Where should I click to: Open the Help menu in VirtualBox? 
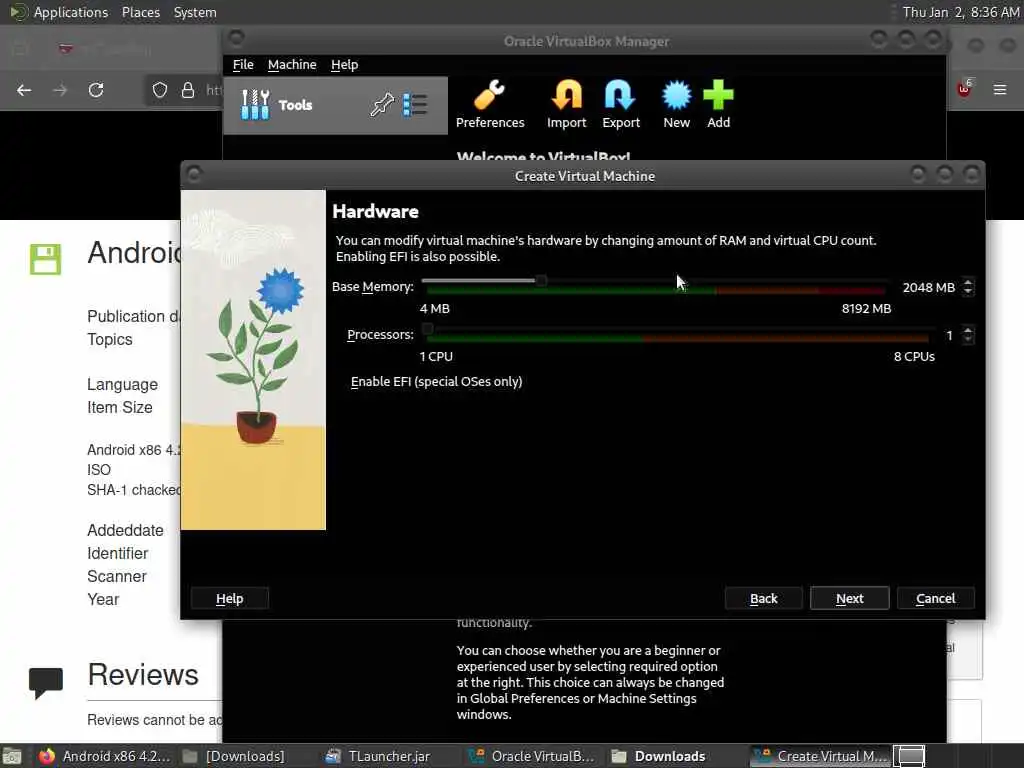(x=344, y=65)
